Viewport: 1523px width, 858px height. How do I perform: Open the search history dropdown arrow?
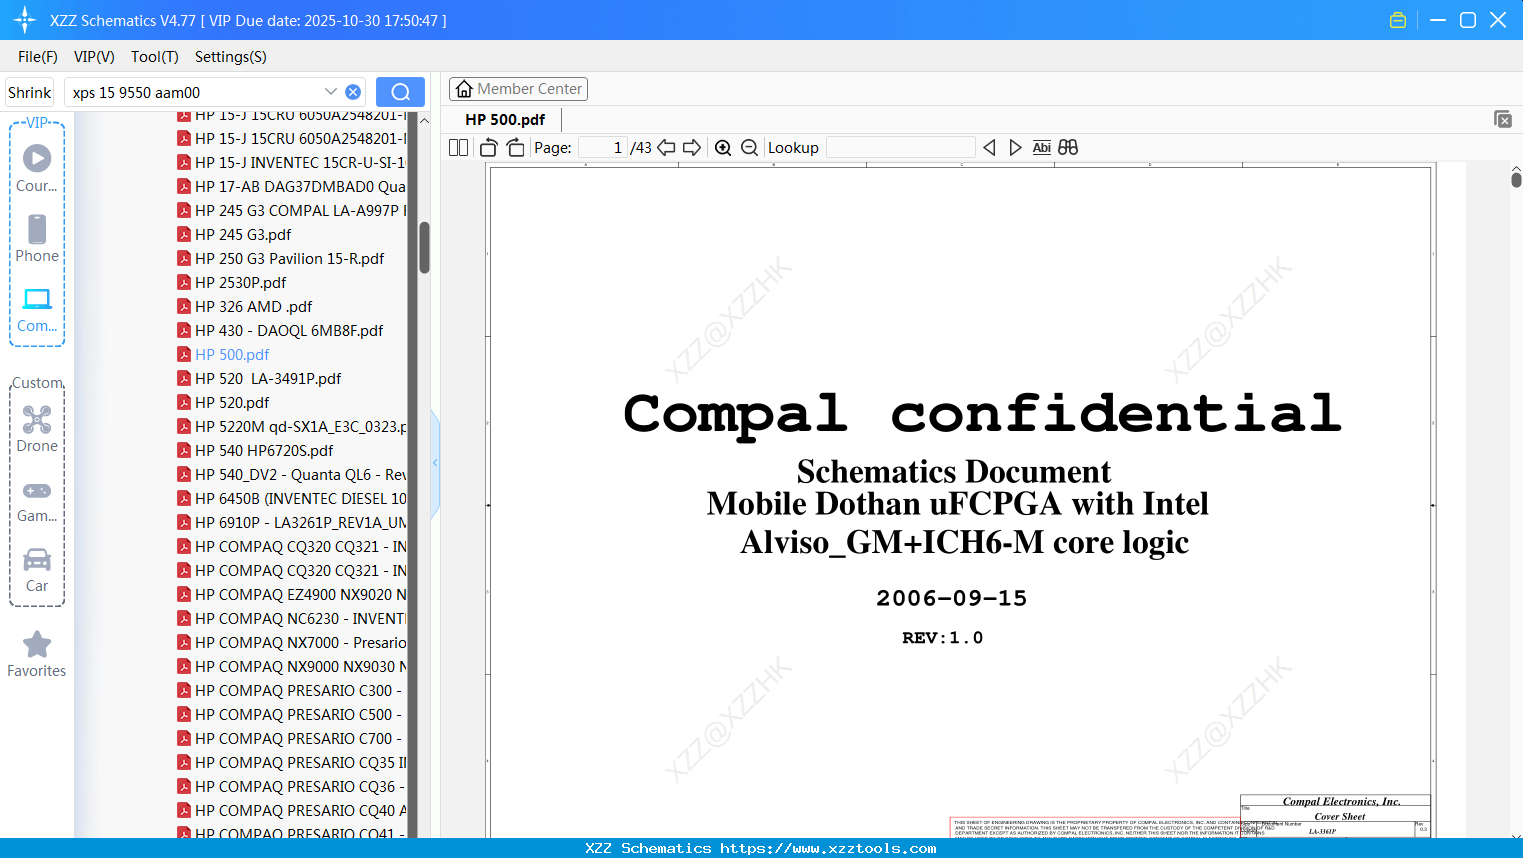pyautogui.click(x=331, y=92)
